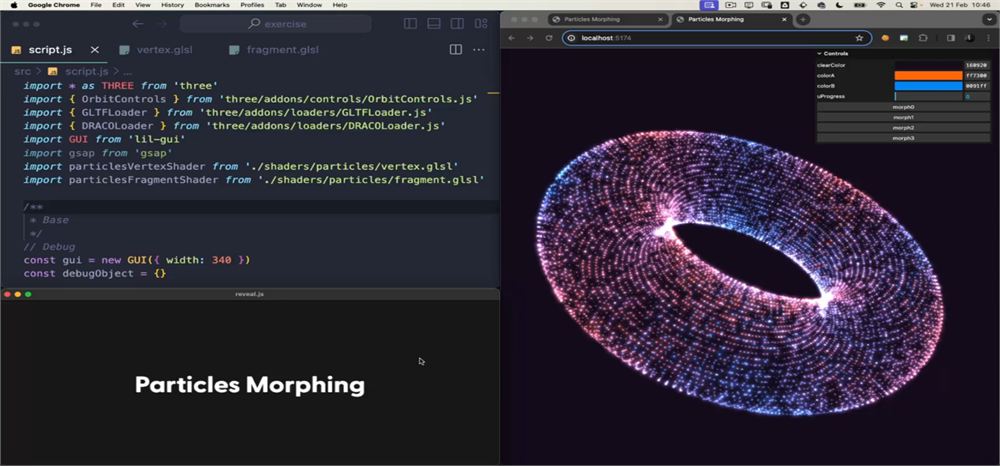1000x466 pixels.
Task: Open the File menu
Action: tap(96, 5)
